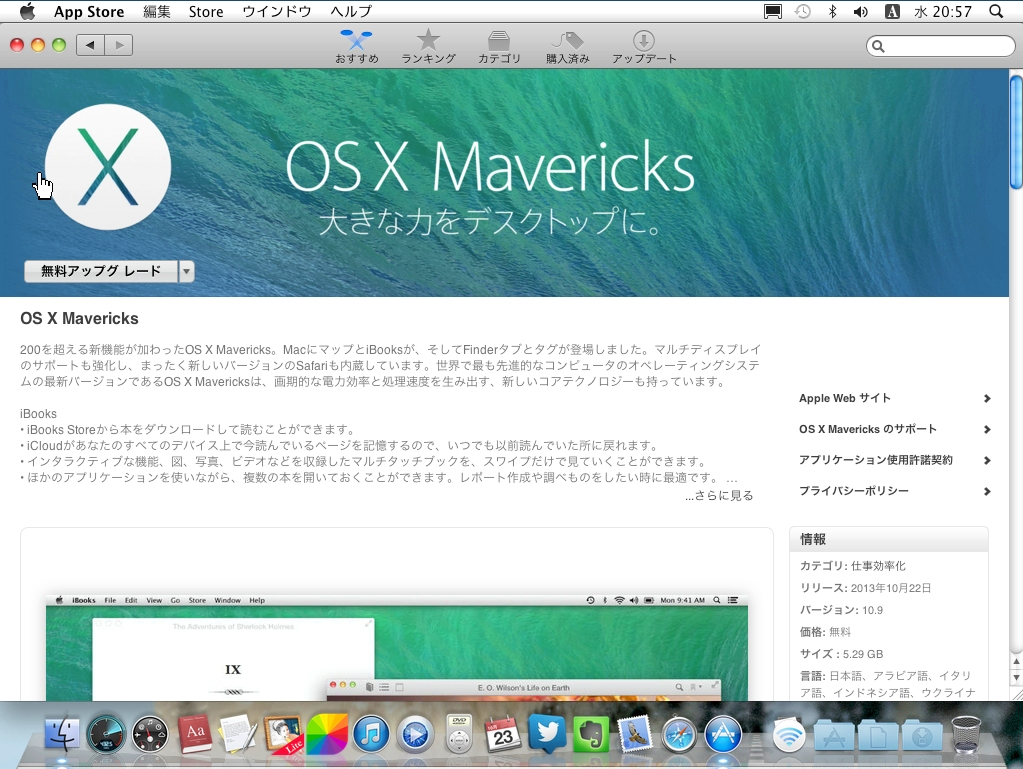Open the おすすめ featured toolbar icon
Screen dimensions: 1023x769
coord(356,46)
